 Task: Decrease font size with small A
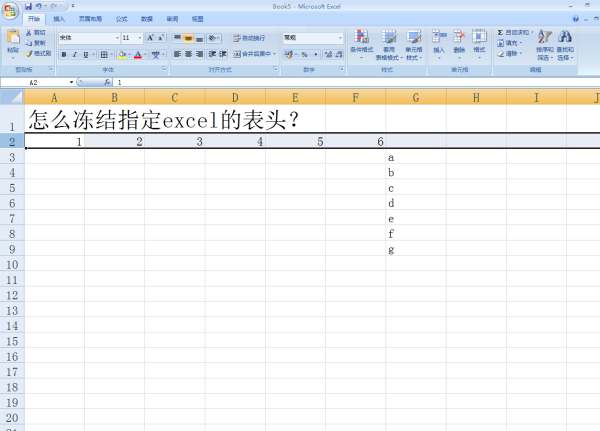coord(161,38)
